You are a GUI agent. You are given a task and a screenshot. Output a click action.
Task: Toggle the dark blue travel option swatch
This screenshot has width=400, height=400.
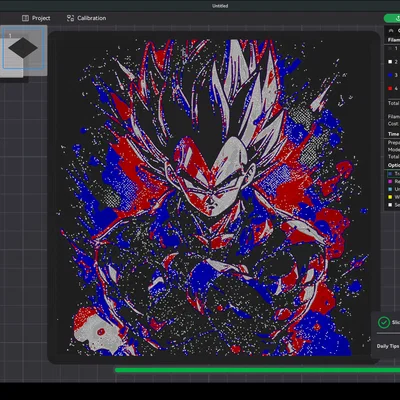pyautogui.click(x=390, y=174)
